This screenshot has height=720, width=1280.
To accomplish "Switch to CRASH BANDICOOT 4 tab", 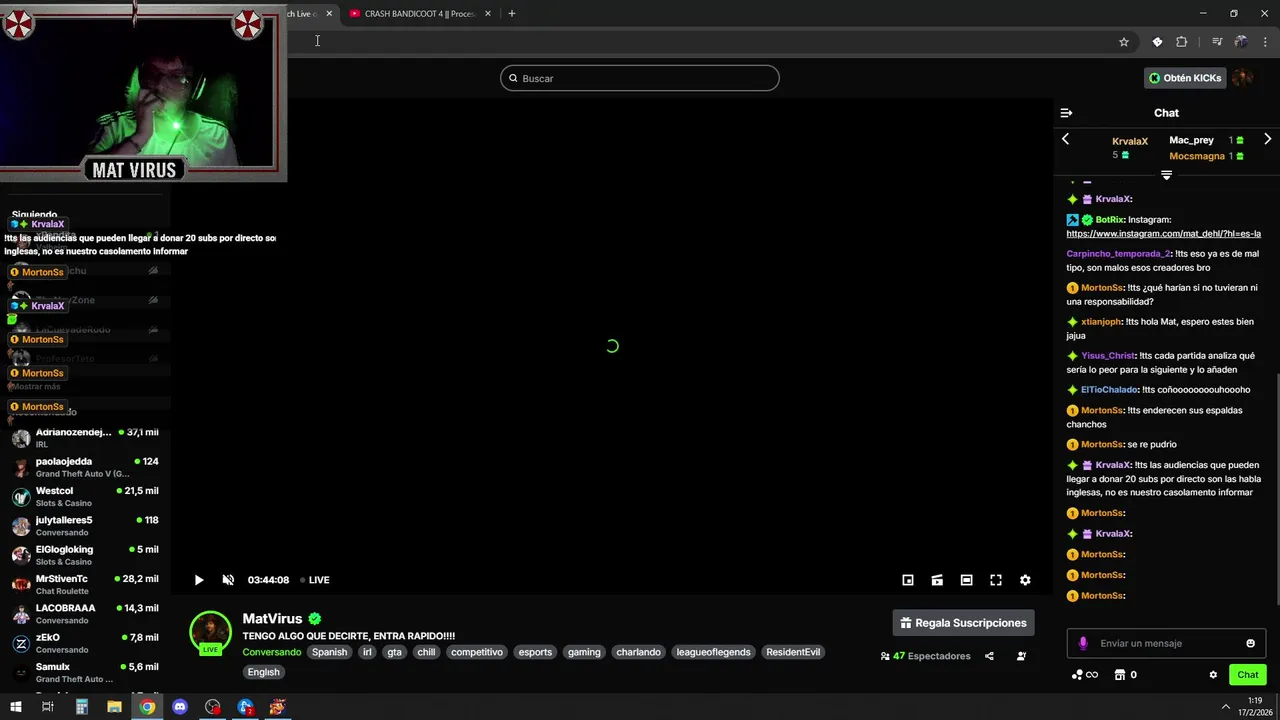I will [x=413, y=14].
